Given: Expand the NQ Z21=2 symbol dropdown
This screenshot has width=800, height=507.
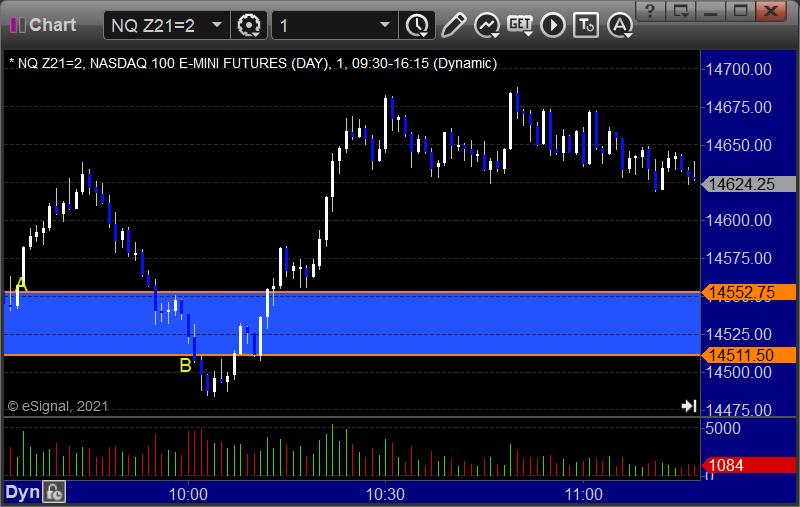Looking at the screenshot, I should pyautogui.click(x=217, y=24).
